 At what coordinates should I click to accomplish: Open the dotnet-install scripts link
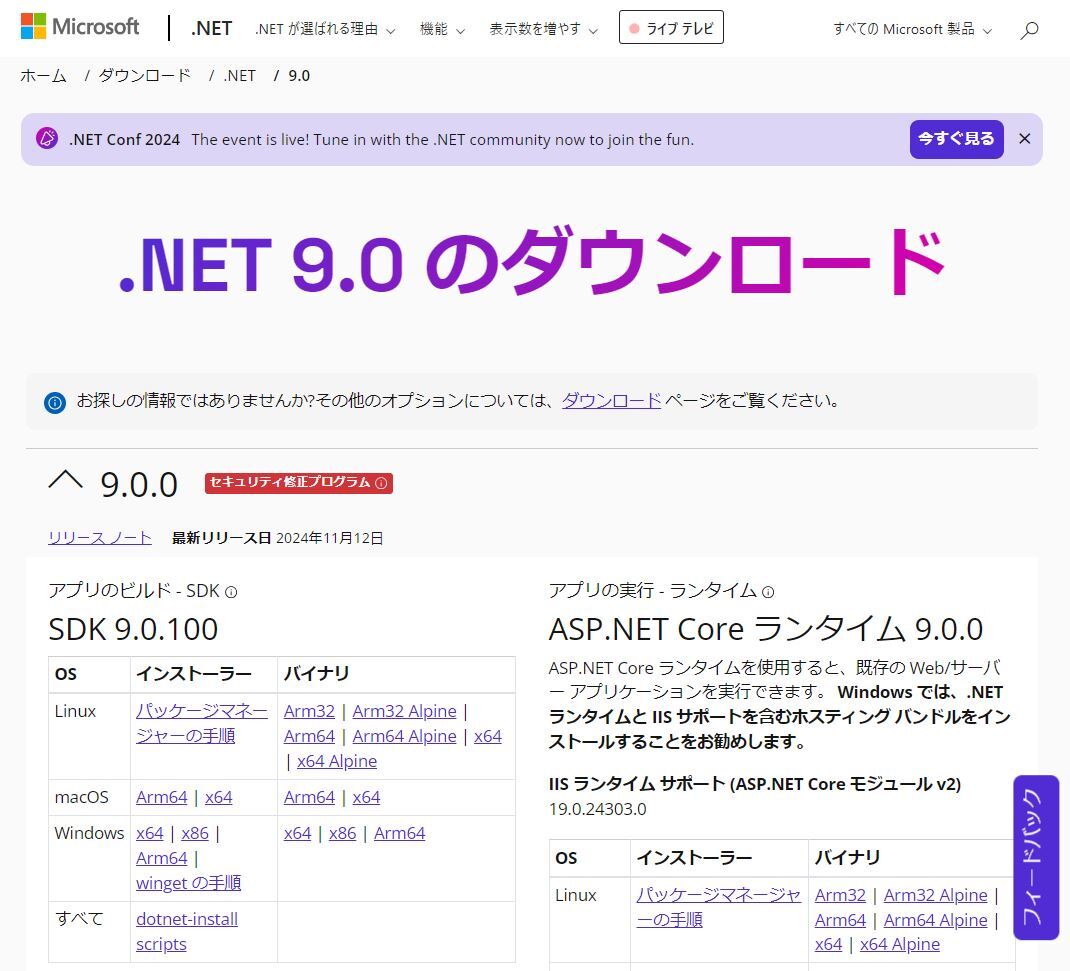pos(187,931)
